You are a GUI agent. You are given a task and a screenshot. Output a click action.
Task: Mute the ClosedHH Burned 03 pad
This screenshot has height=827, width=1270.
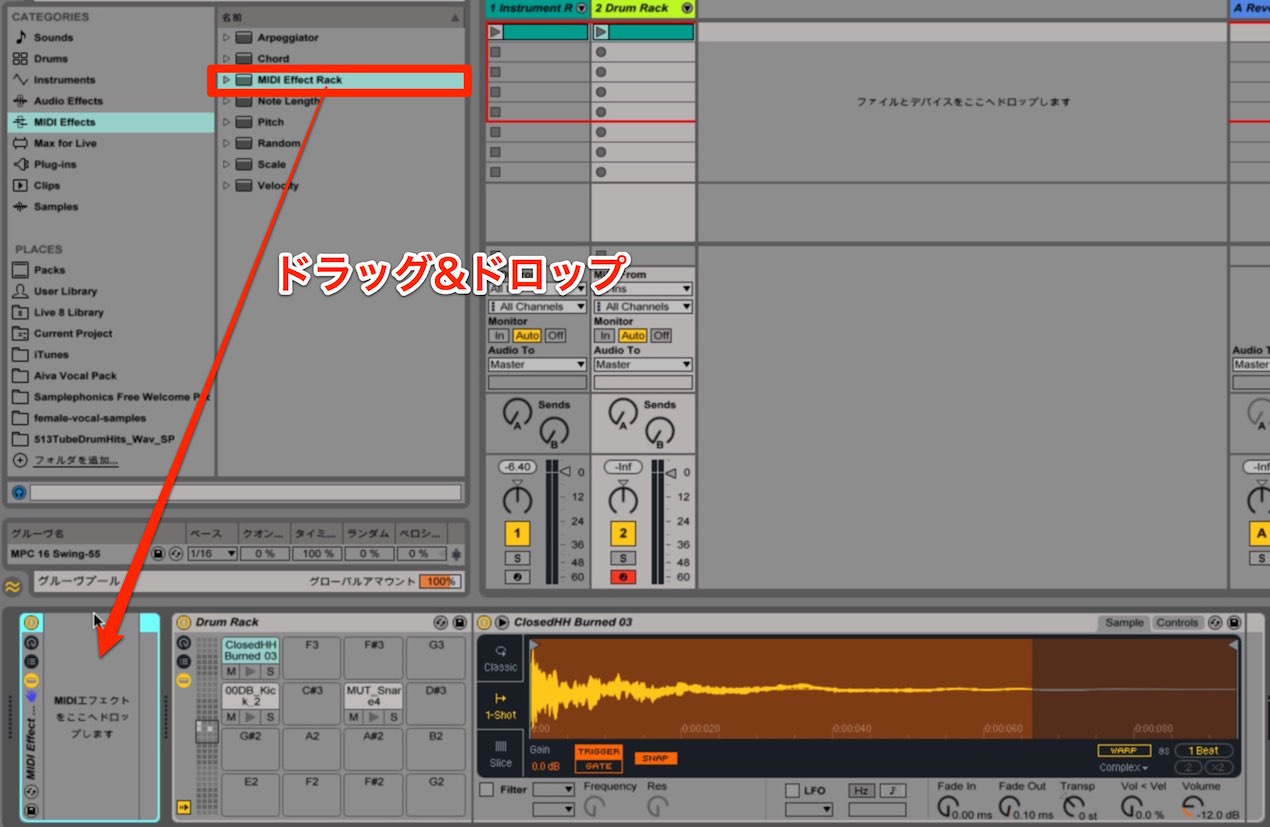[x=230, y=672]
